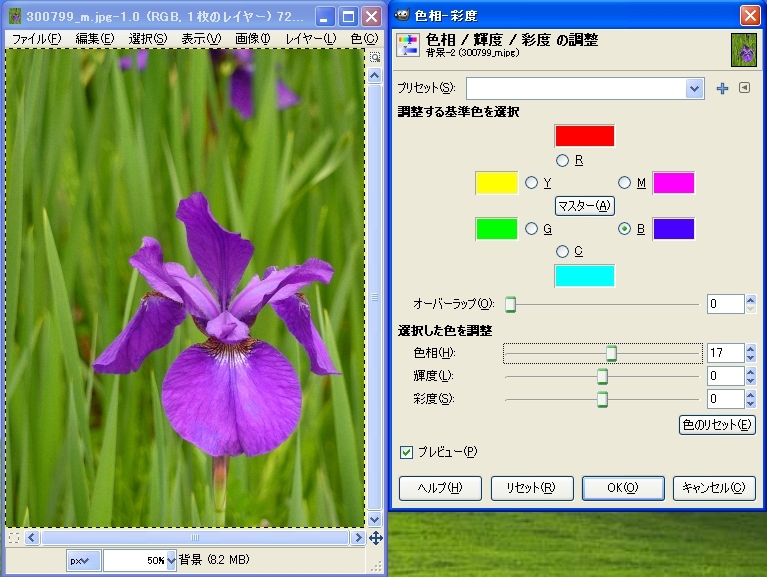Select the R red radio button
The image size is (767, 577).
[x=562, y=160]
